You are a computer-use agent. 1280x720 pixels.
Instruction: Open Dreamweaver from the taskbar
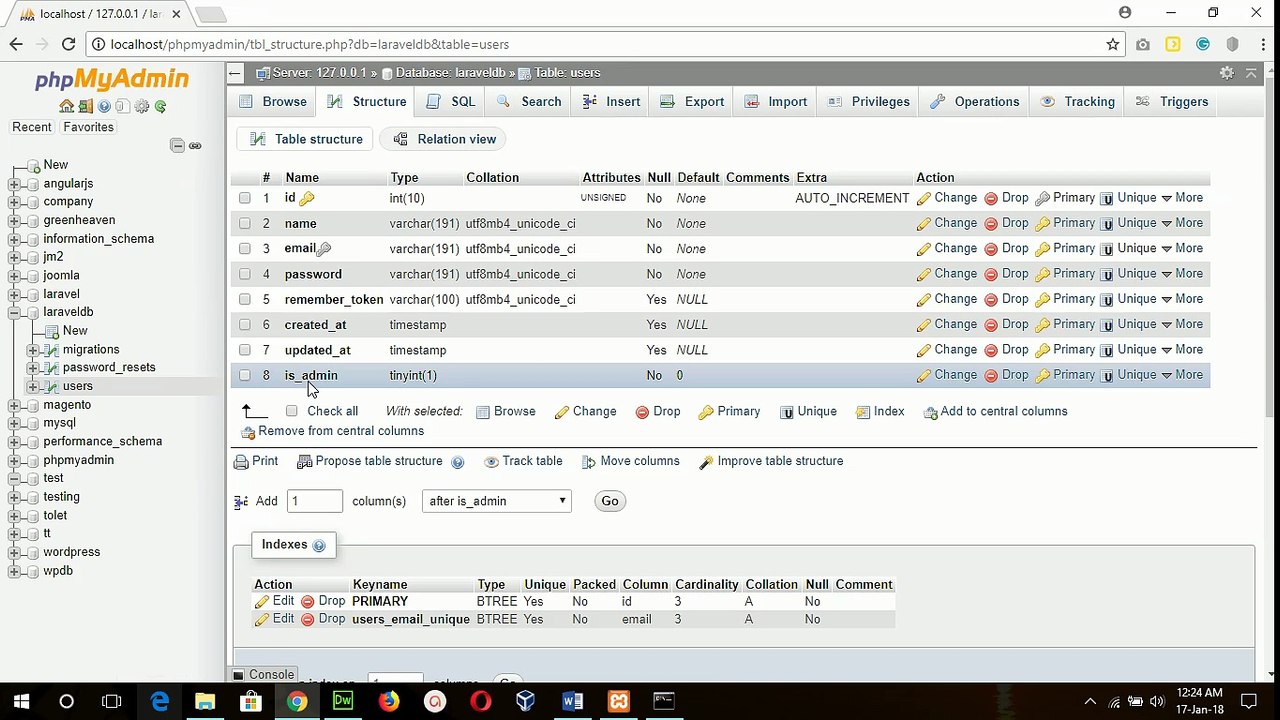click(x=343, y=701)
